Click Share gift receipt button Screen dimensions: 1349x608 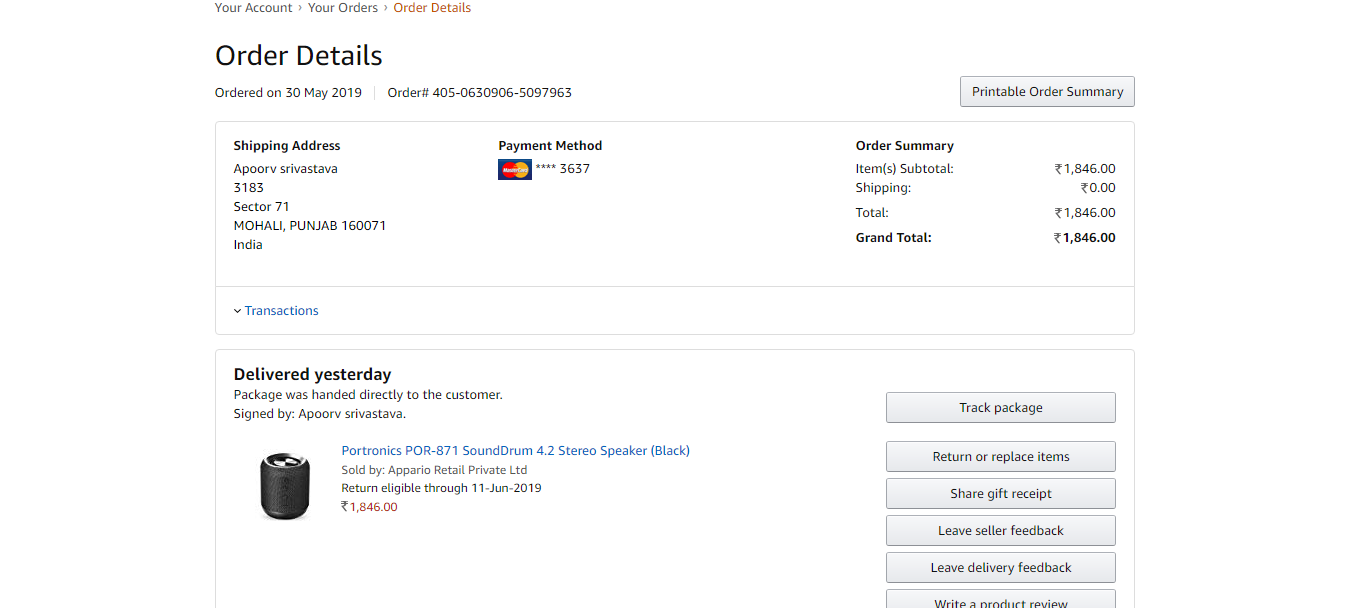tap(1001, 493)
